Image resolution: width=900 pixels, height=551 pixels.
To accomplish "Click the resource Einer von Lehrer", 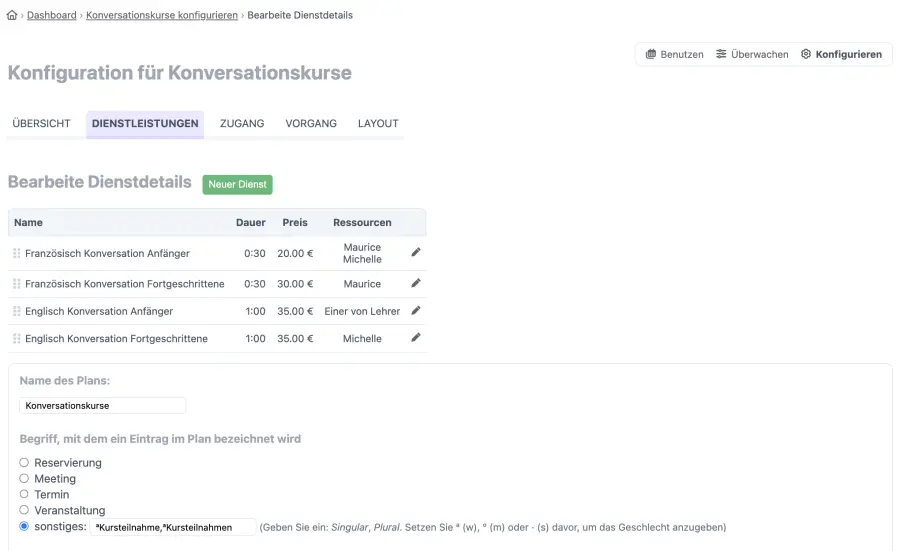I will point(362,311).
